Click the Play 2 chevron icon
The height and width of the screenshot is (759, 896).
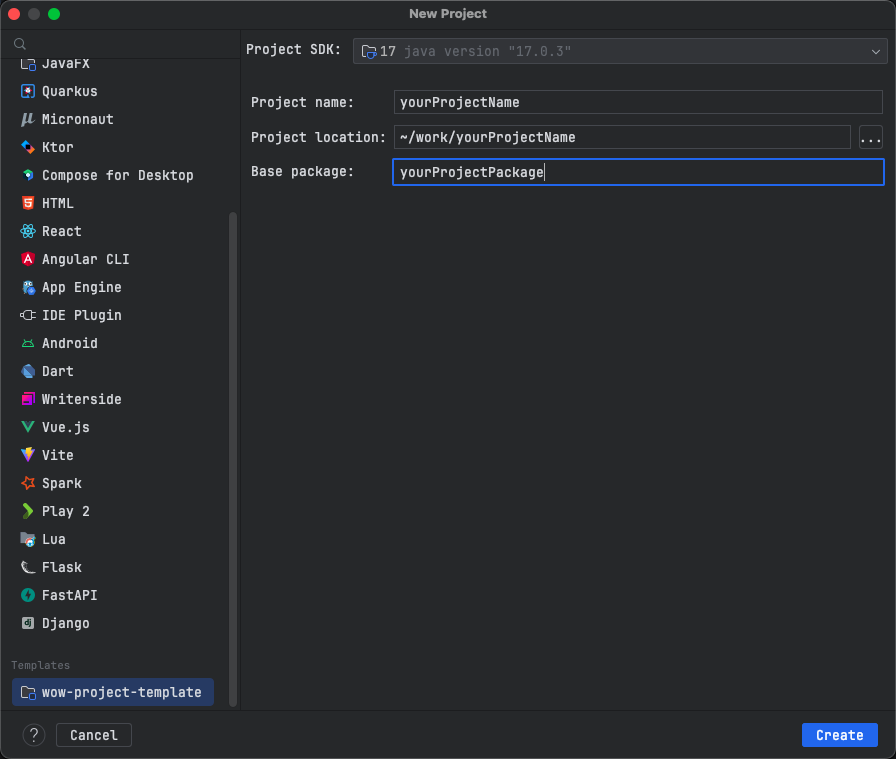click(x=27, y=512)
